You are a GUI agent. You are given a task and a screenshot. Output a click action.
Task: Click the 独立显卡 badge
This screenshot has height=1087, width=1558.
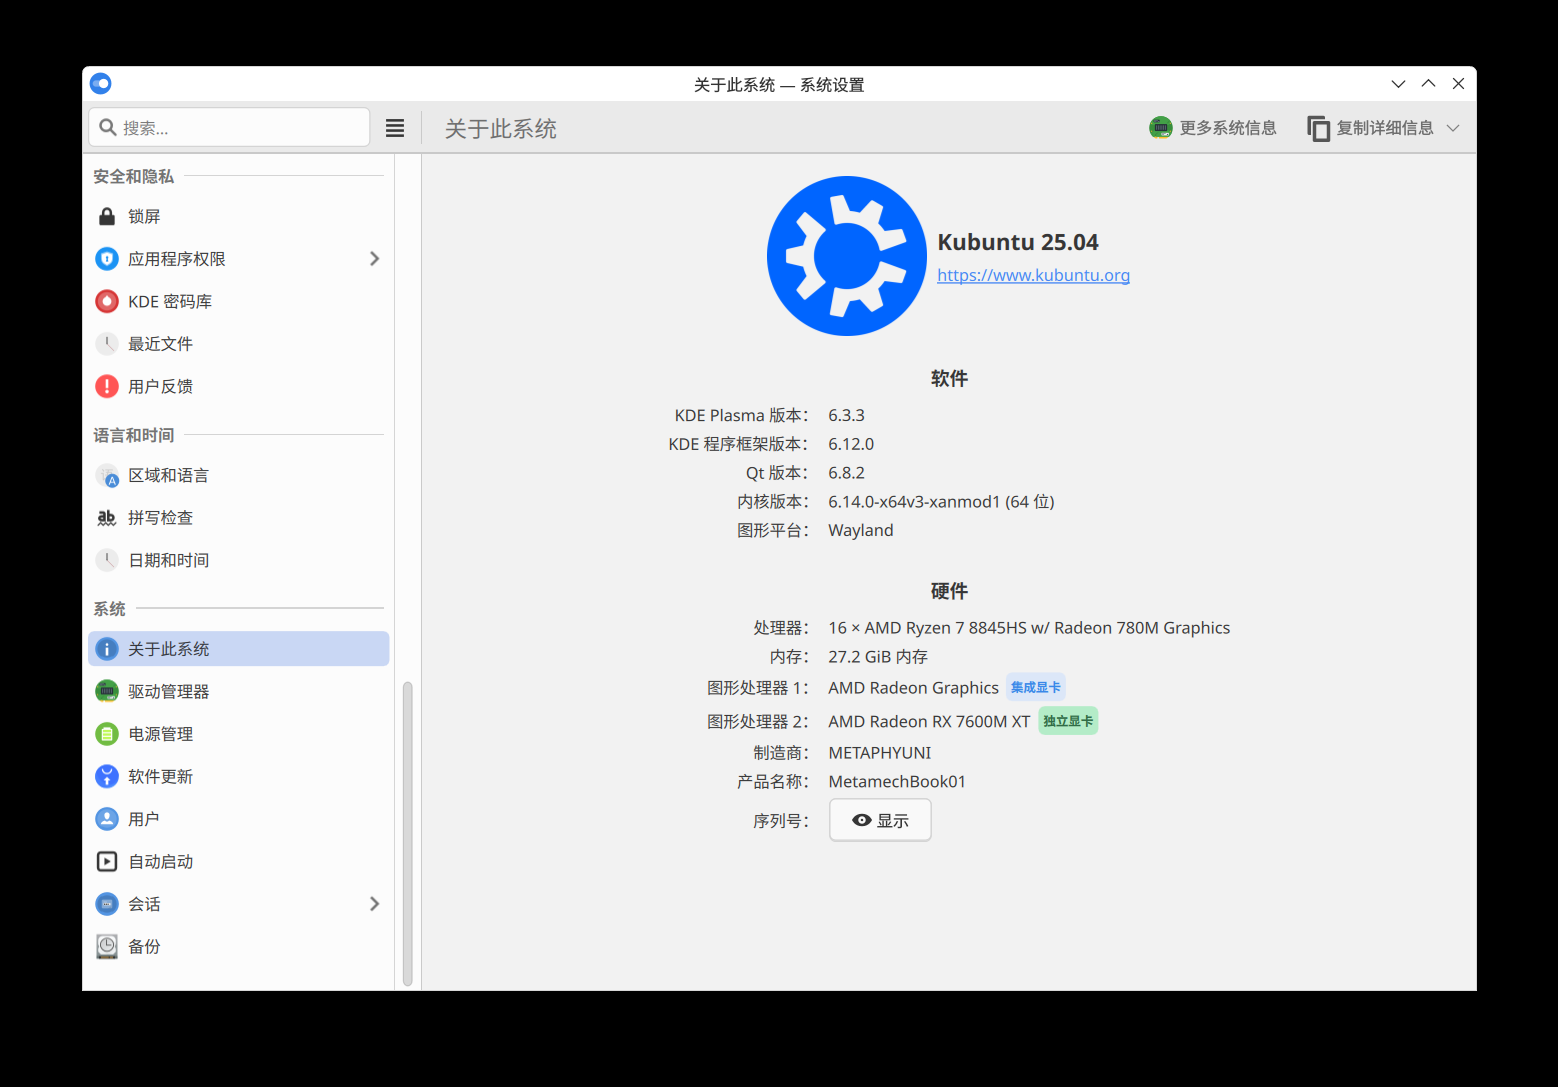coord(1068,721)
